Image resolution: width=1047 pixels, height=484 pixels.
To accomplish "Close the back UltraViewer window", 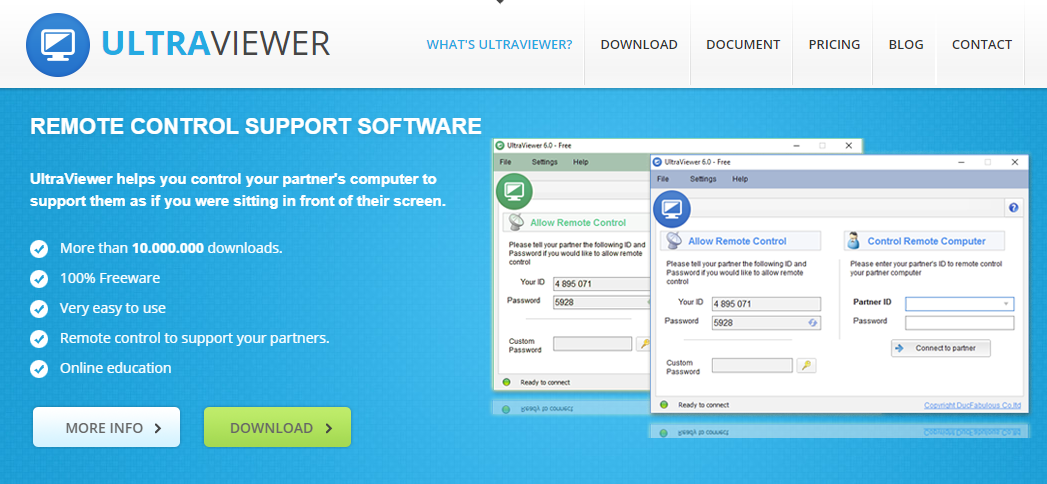I will (x=849, y=145).
